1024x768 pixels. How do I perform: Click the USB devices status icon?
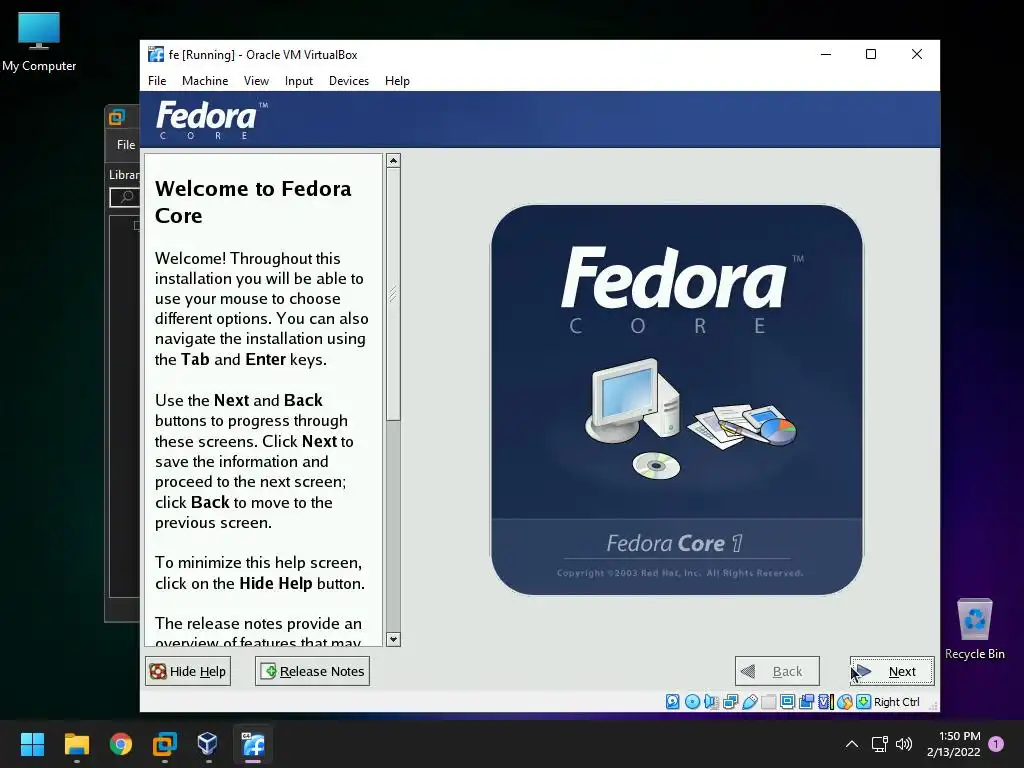point(750,702)
